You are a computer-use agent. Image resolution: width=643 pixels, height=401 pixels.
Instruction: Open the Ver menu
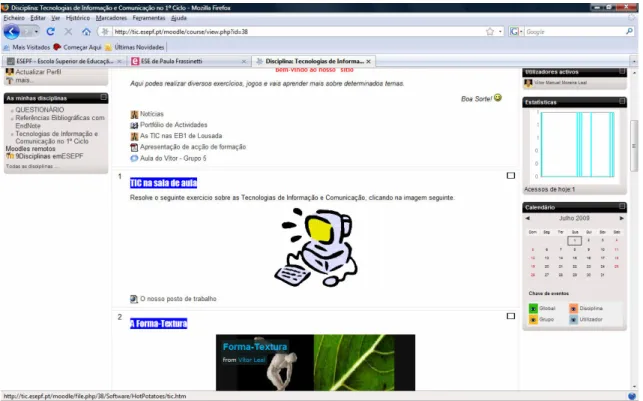pyautogui.click(x=56, y=18)
